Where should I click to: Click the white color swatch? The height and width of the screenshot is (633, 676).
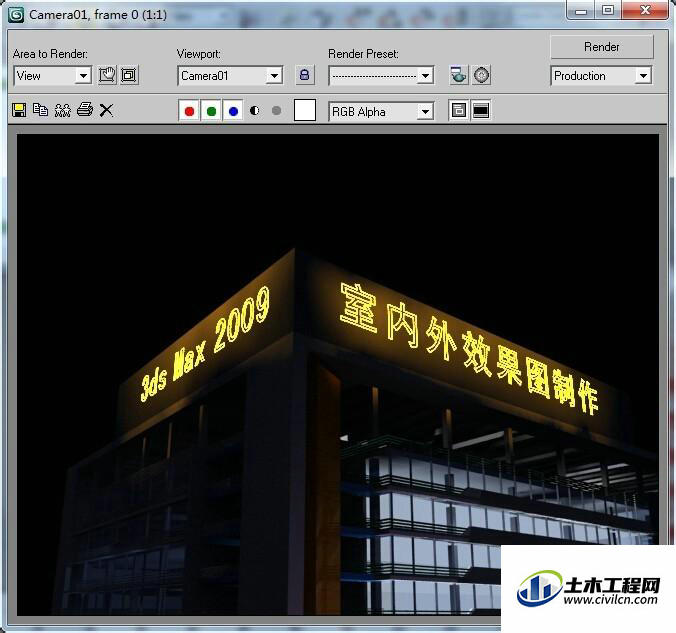tap(305, 110)
